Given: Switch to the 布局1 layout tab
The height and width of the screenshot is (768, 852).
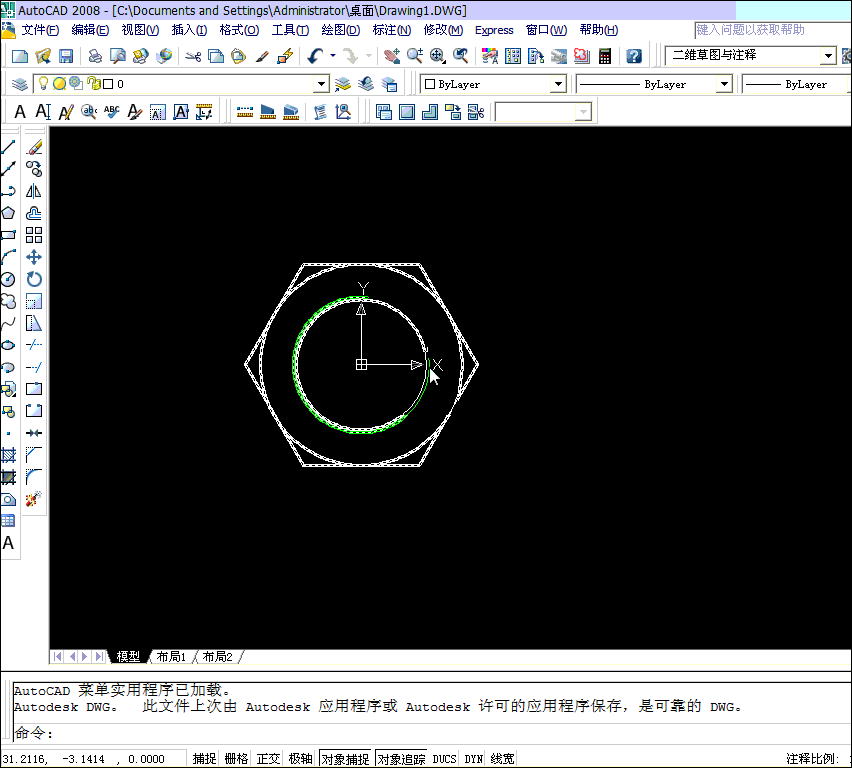Looking at the screenshot, I should [x=171, y=657].
